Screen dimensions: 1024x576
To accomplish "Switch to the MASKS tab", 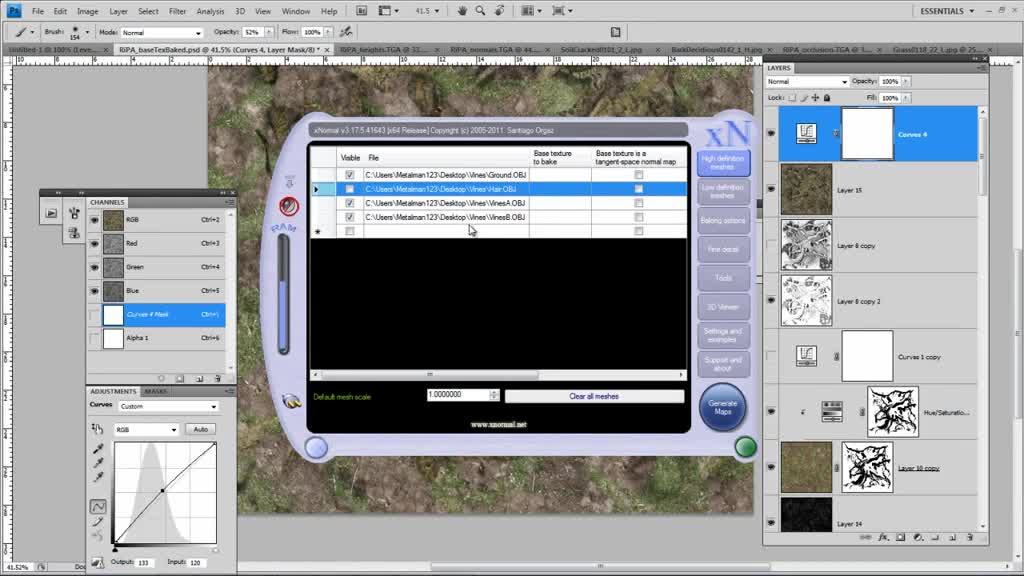I will click(x=155, y=391).
